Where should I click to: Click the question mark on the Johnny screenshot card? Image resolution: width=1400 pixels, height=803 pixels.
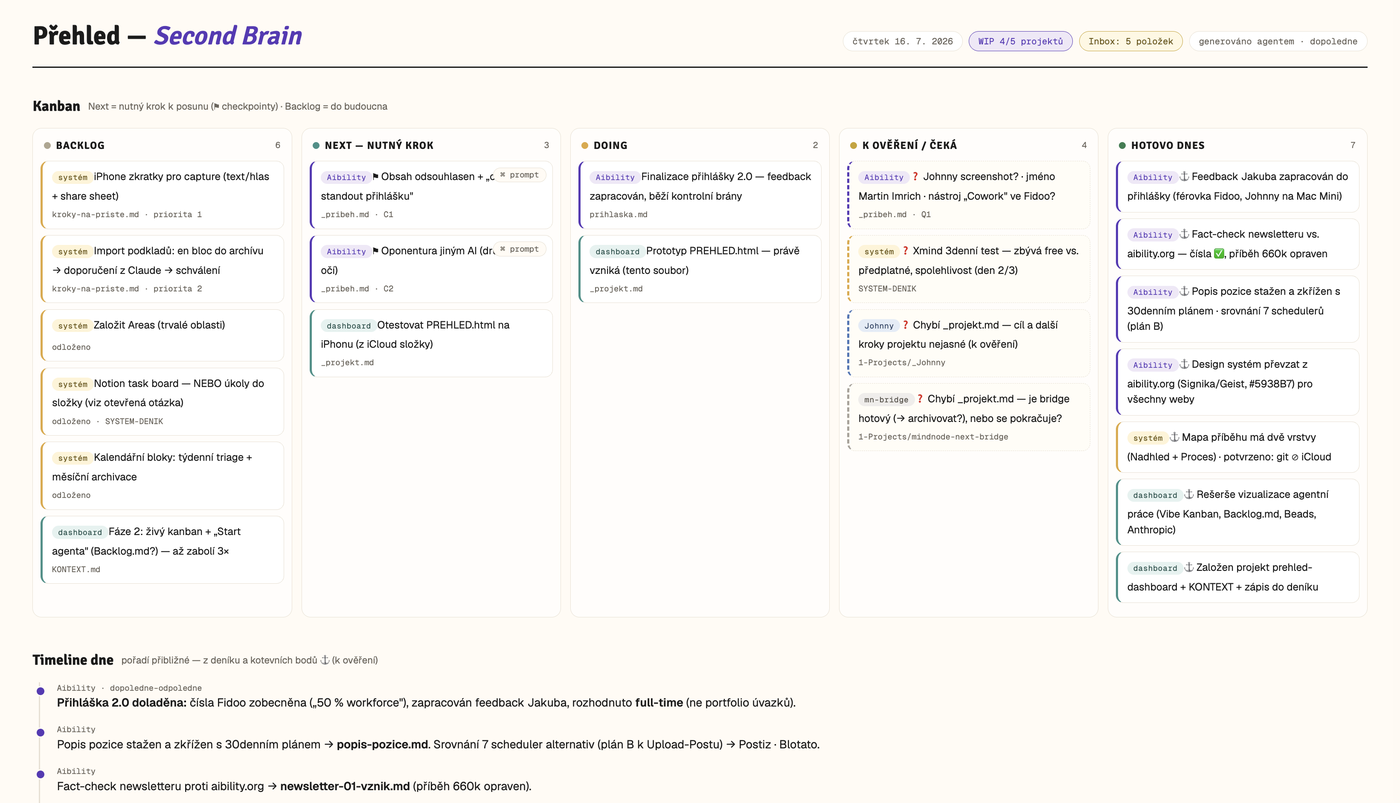[x=915, y=177]
